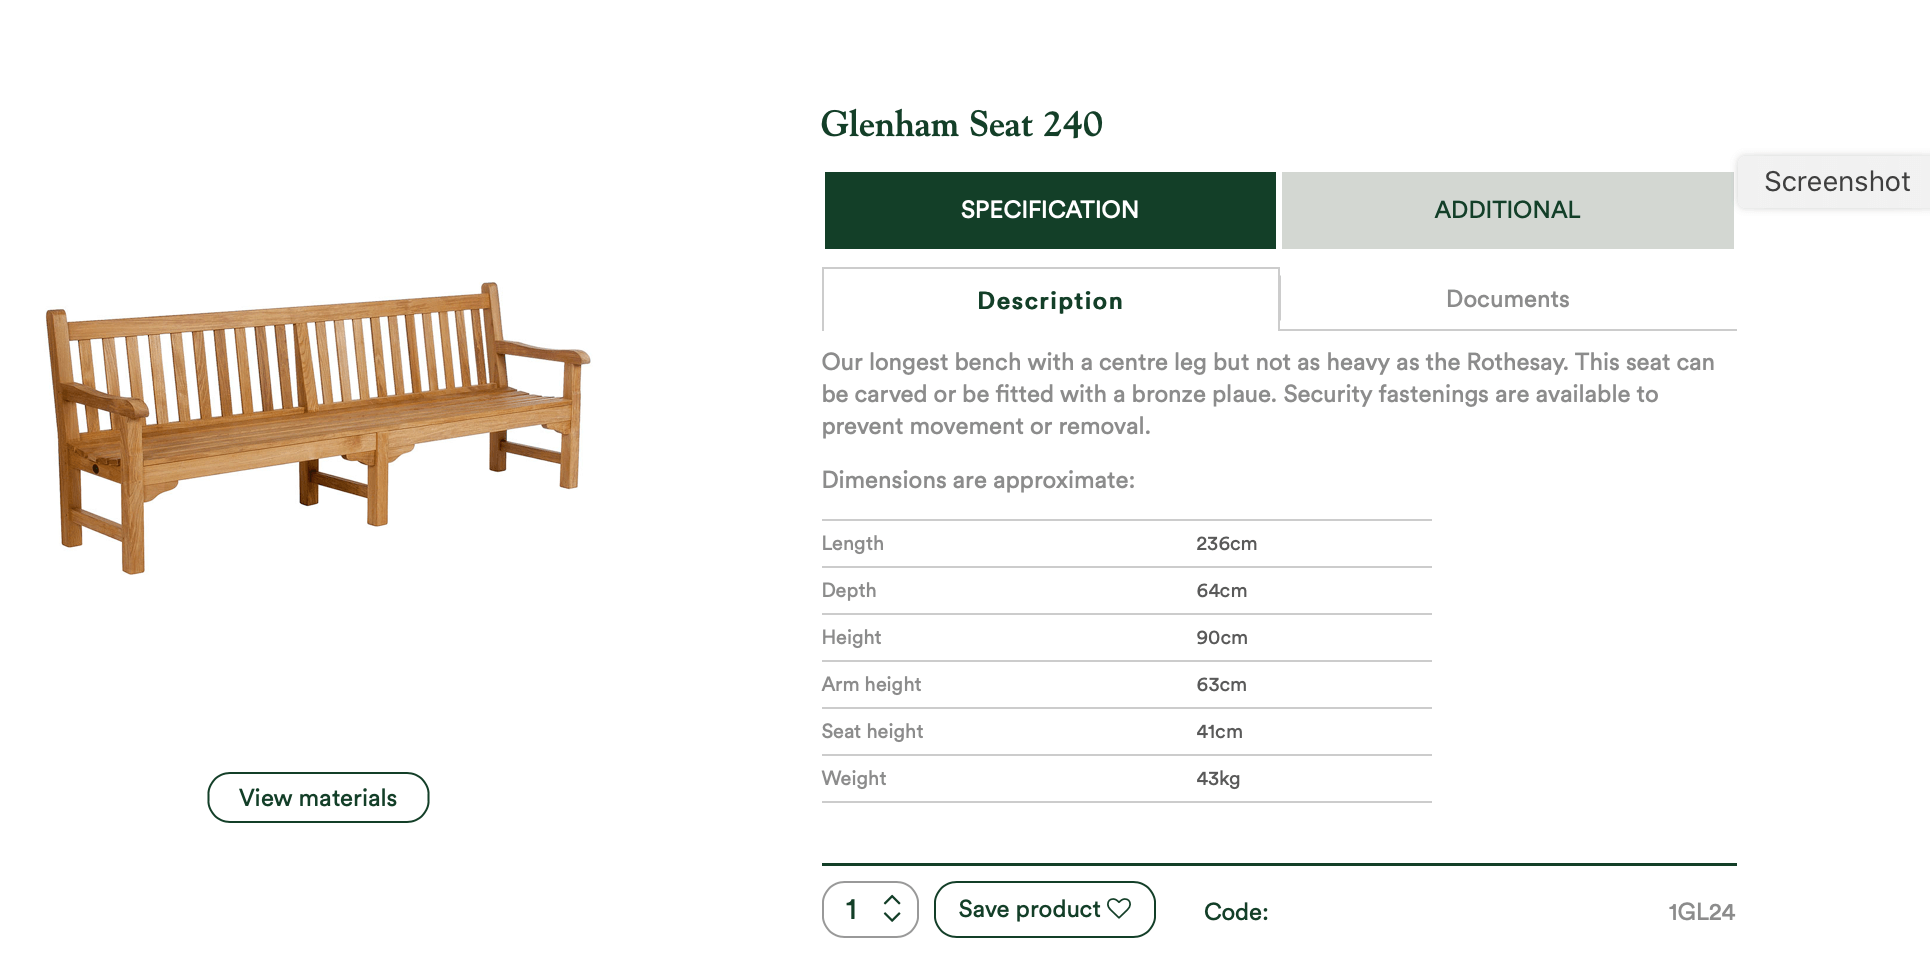
Task: Select the product code 1GL24
Action: click(x=1701, y=912)
